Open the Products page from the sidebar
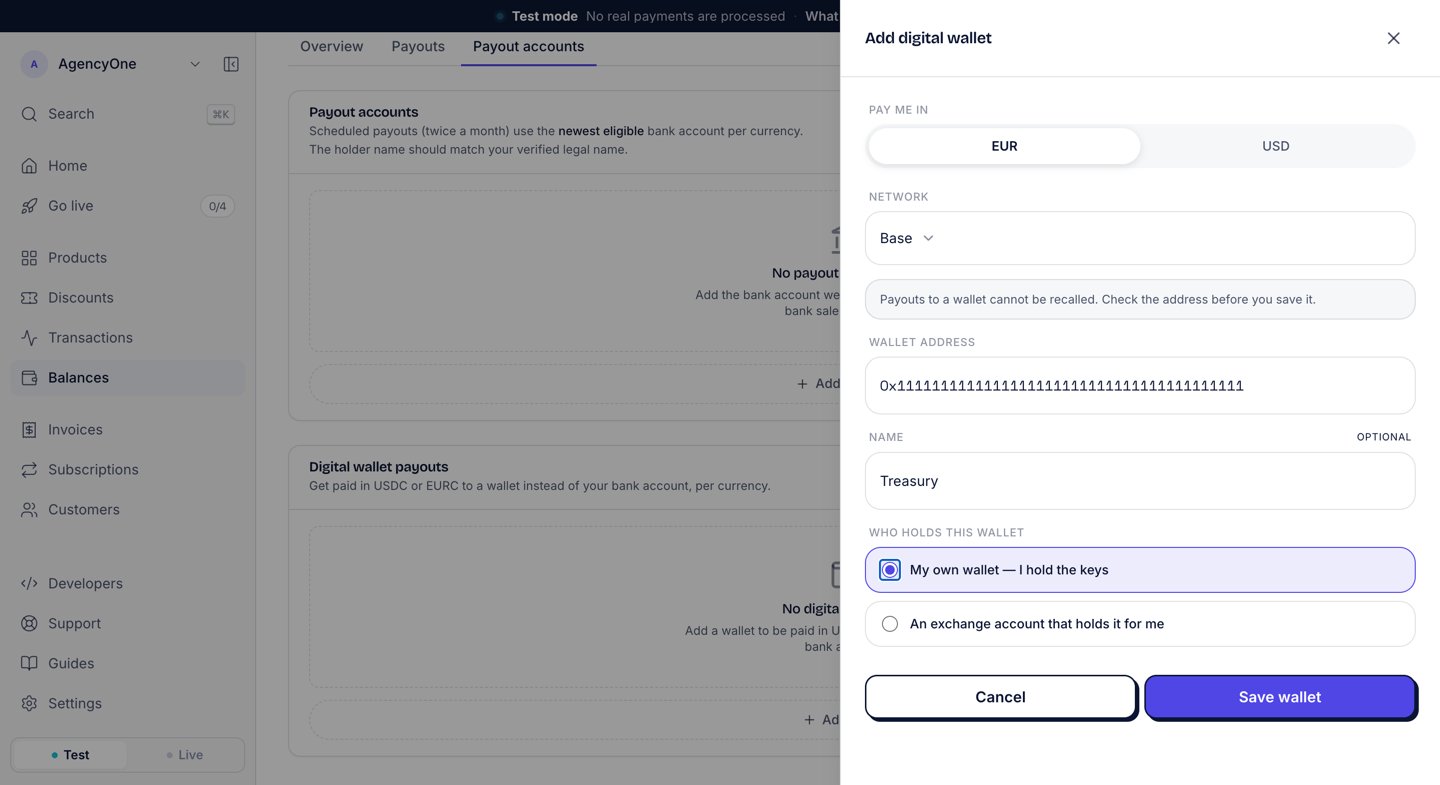 click(128, 258)
